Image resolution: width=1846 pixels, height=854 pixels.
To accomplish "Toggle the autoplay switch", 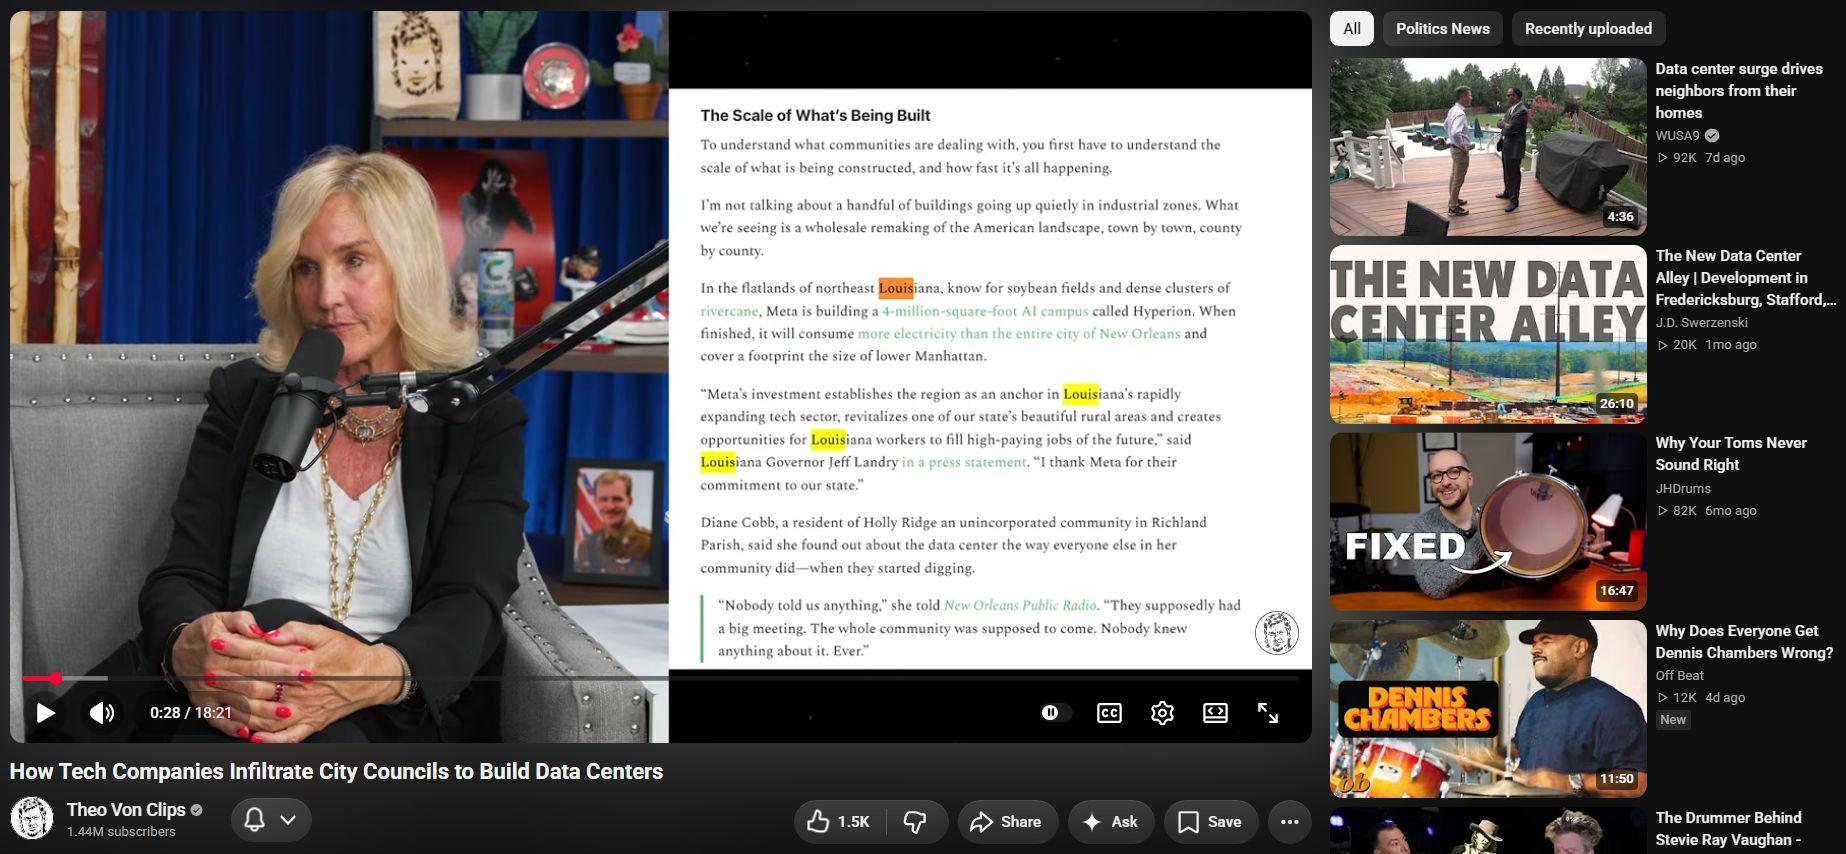I will [1056, 713].
